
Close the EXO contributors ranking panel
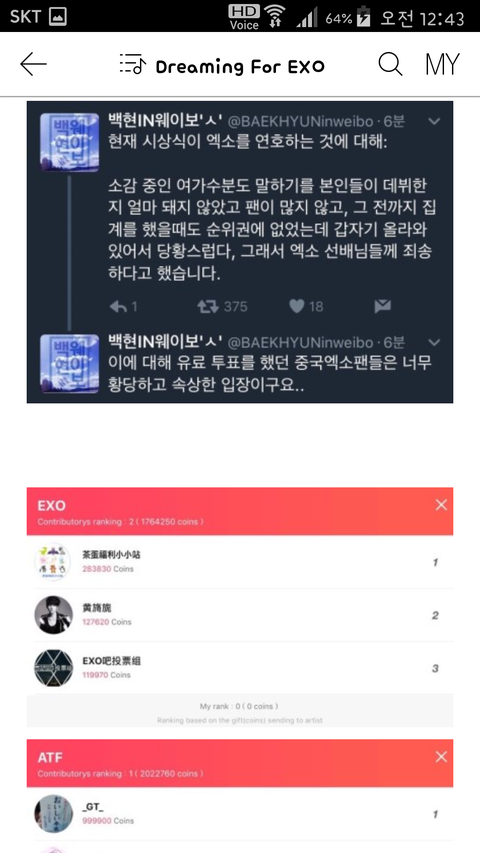click(441, 505)
